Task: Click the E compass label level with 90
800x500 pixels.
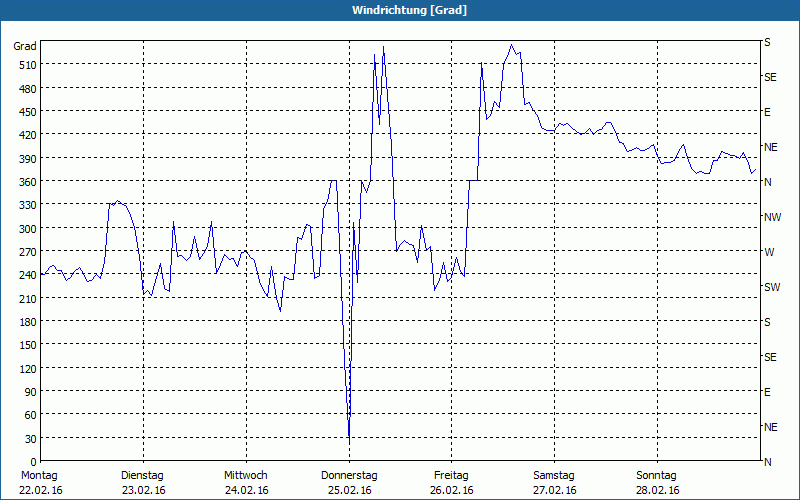Action: coord(767,392)
